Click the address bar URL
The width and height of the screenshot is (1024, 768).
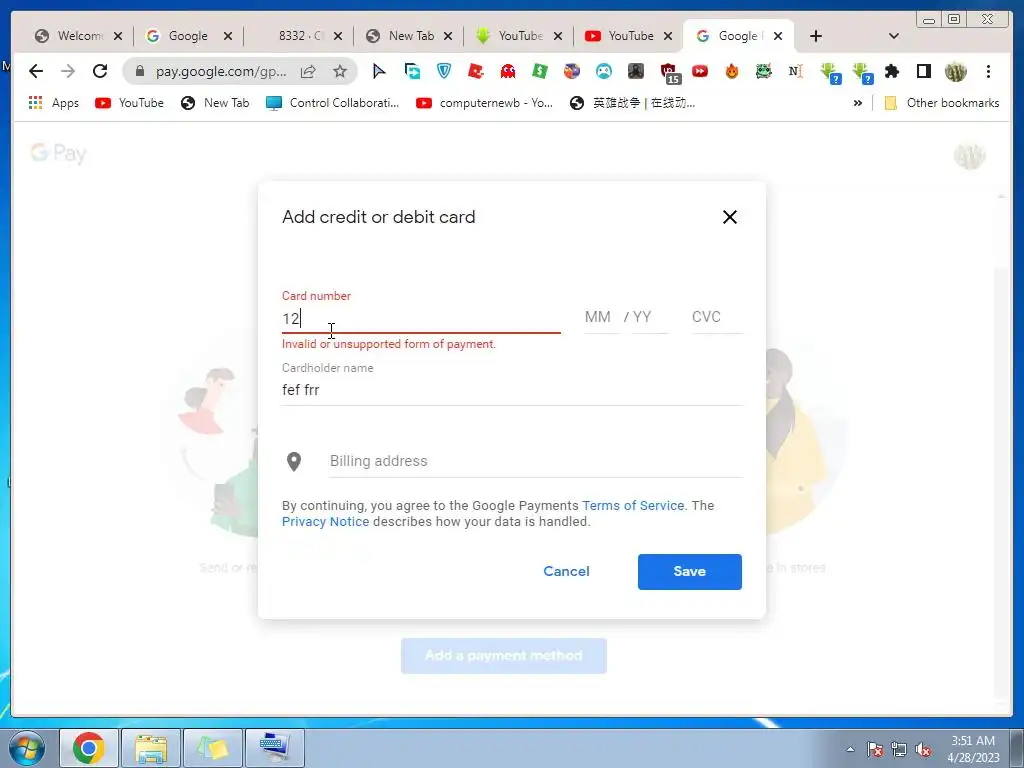221,71
